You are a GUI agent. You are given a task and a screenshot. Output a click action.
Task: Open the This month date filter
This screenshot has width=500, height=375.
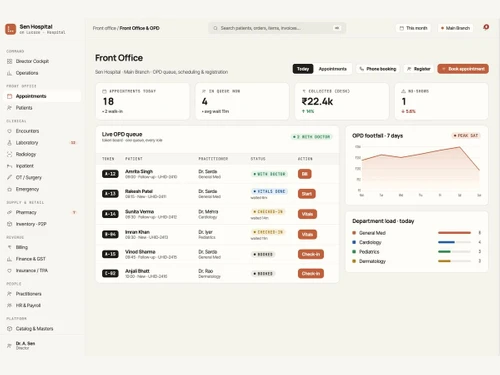coord(413,28)
